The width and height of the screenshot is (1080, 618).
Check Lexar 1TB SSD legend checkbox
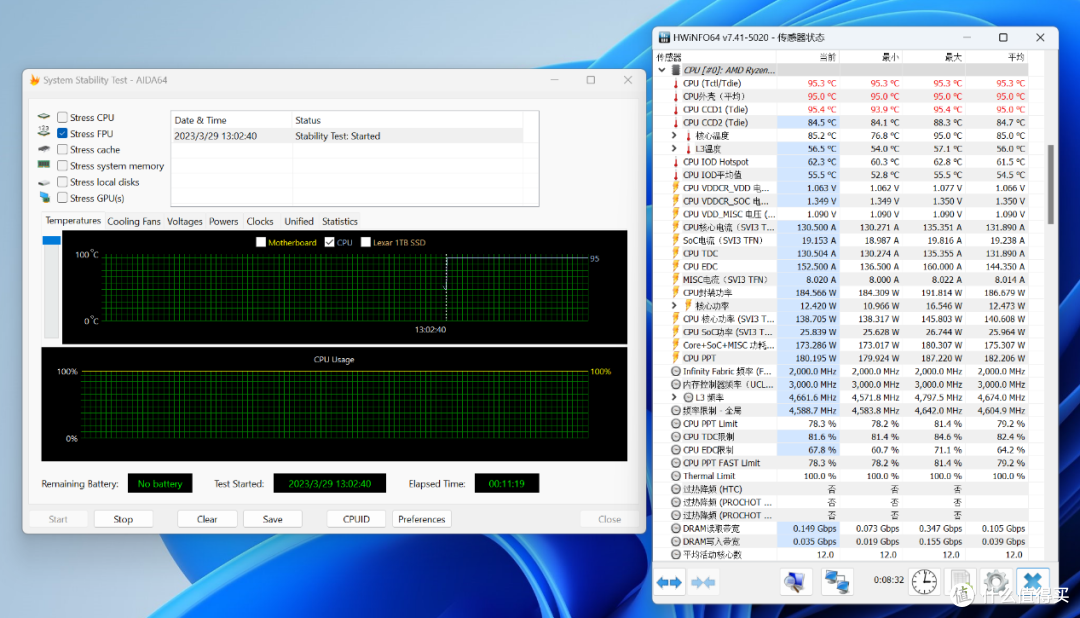tap(366, 243)
